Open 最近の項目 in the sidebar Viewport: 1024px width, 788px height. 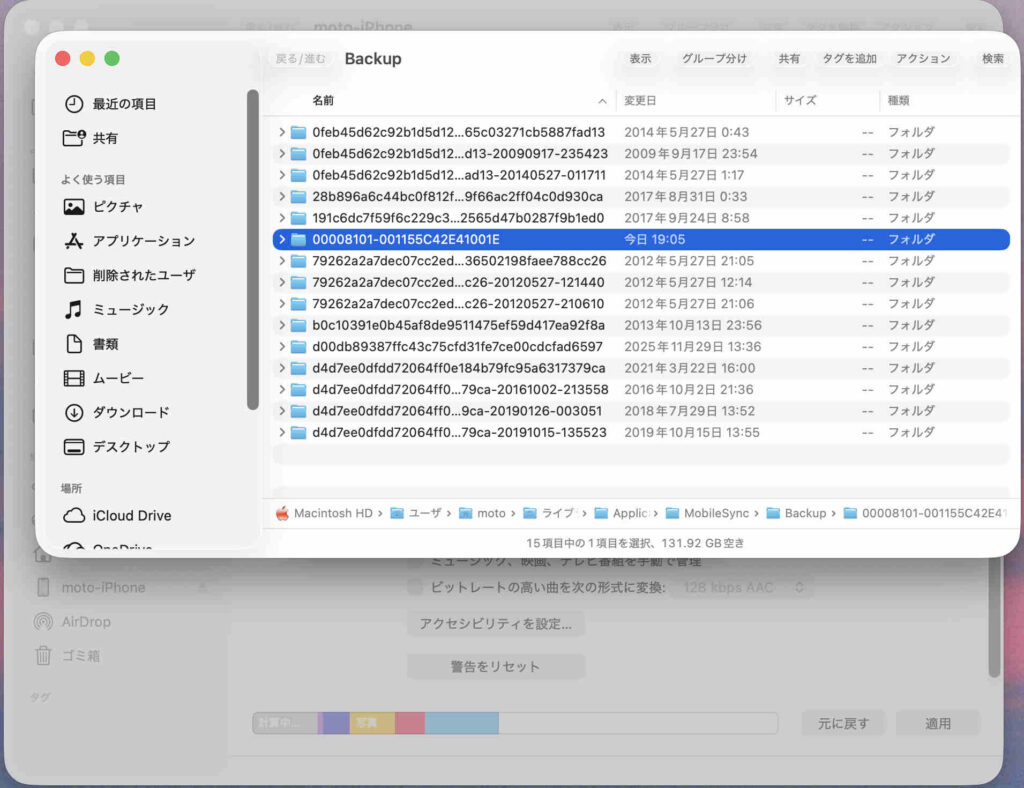click(x=124, y=104)
